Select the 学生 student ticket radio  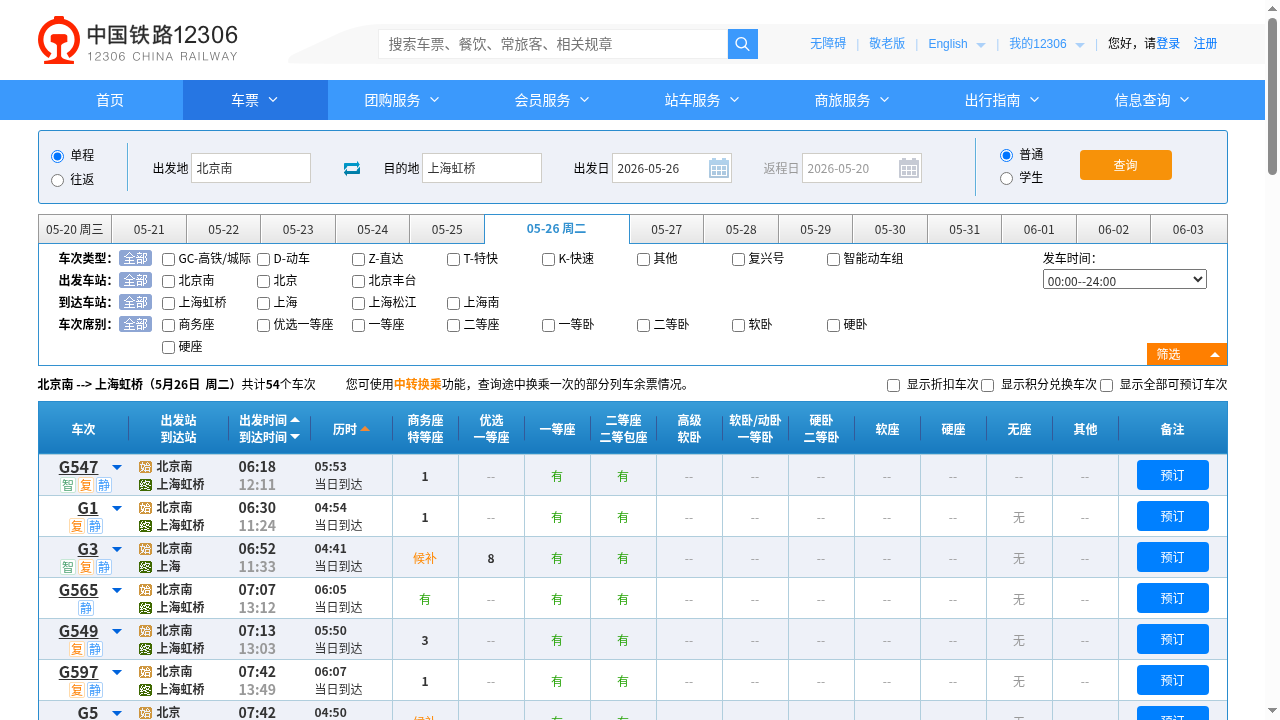click(1006, 178)
